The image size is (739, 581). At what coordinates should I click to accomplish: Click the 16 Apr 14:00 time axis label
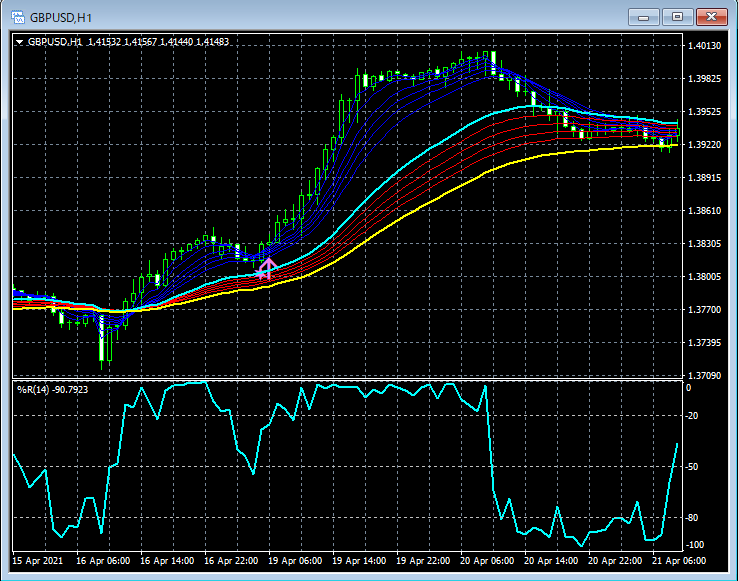pos(167,561)
